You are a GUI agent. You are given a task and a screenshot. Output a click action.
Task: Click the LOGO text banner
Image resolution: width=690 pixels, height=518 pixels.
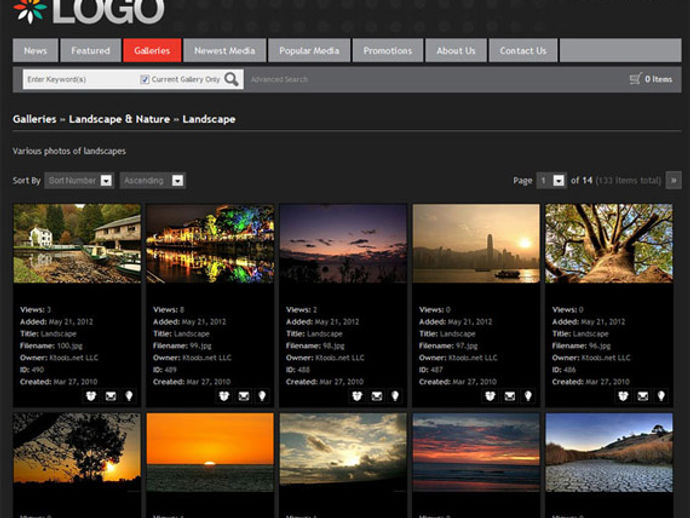point(108,11)
